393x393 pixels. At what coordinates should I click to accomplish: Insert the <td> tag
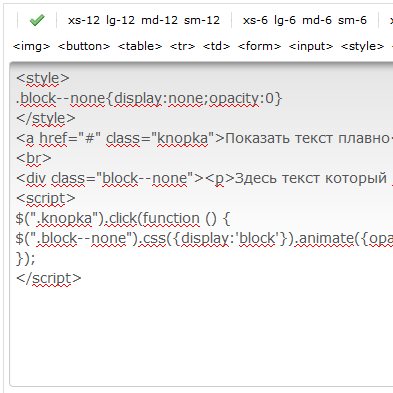tap(216, 46)
